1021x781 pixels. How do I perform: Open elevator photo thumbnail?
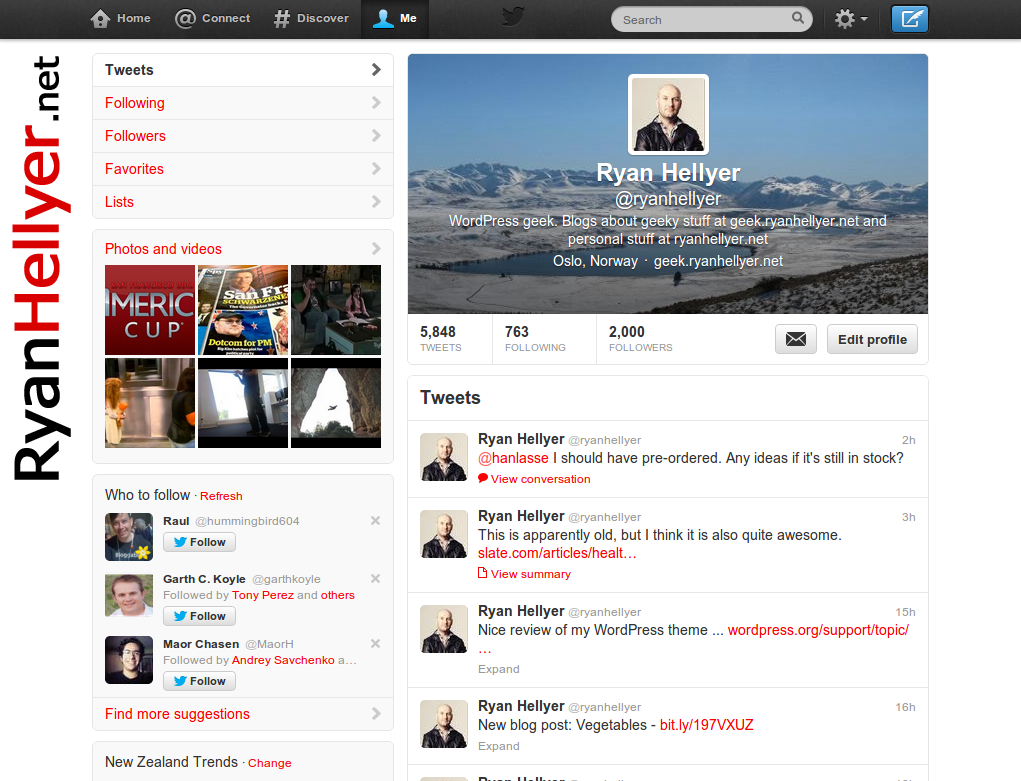point(150,403)
